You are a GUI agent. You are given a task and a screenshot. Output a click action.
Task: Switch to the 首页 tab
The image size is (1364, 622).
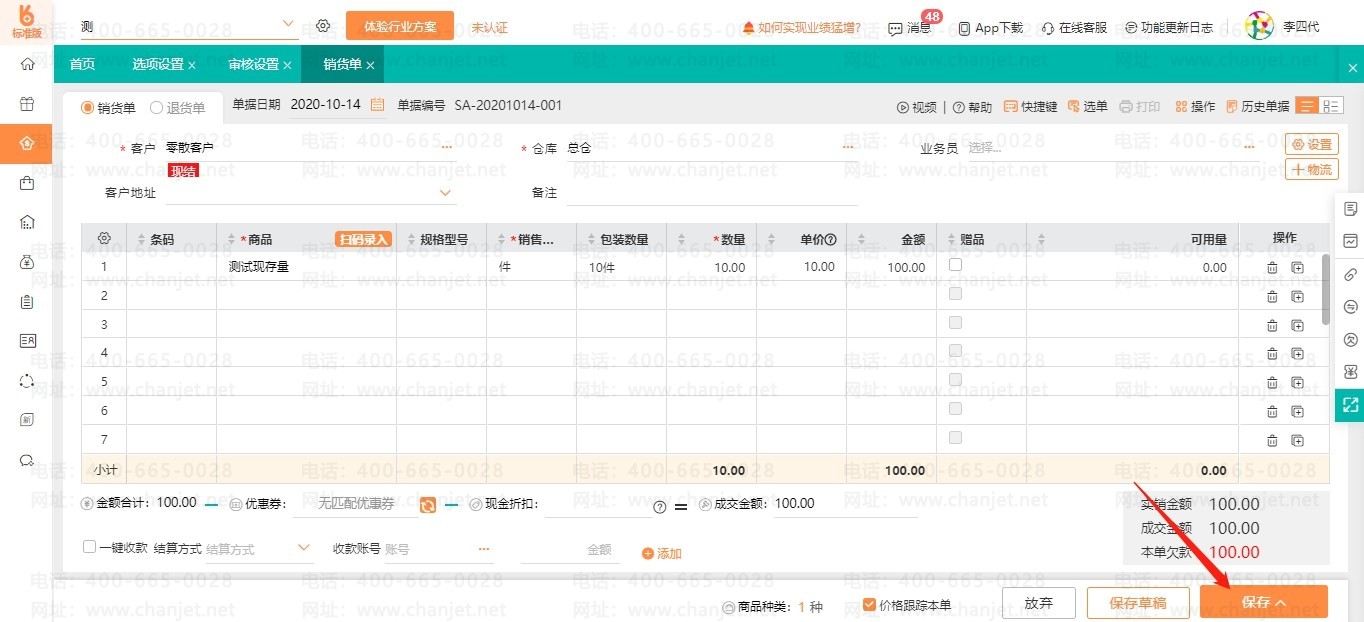(x=82, y=65)
